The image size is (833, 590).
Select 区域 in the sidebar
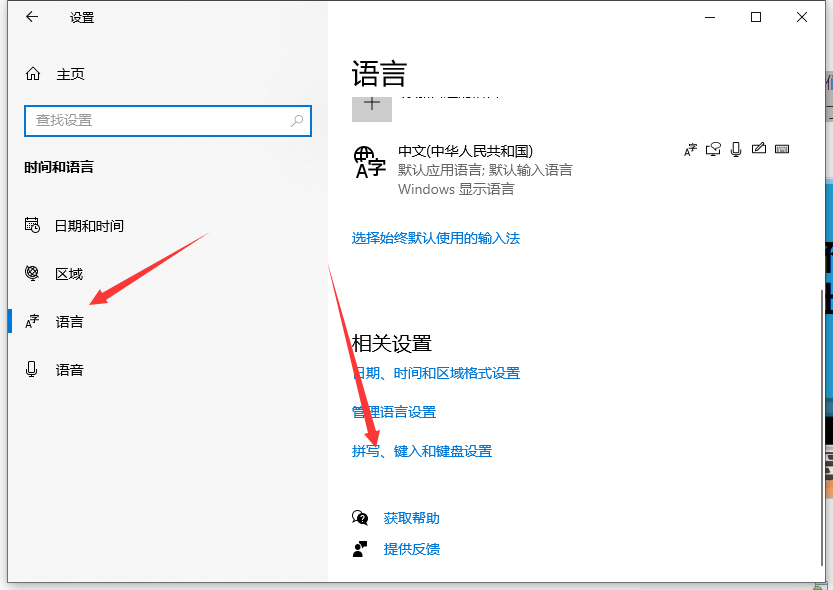pos(69,274)
